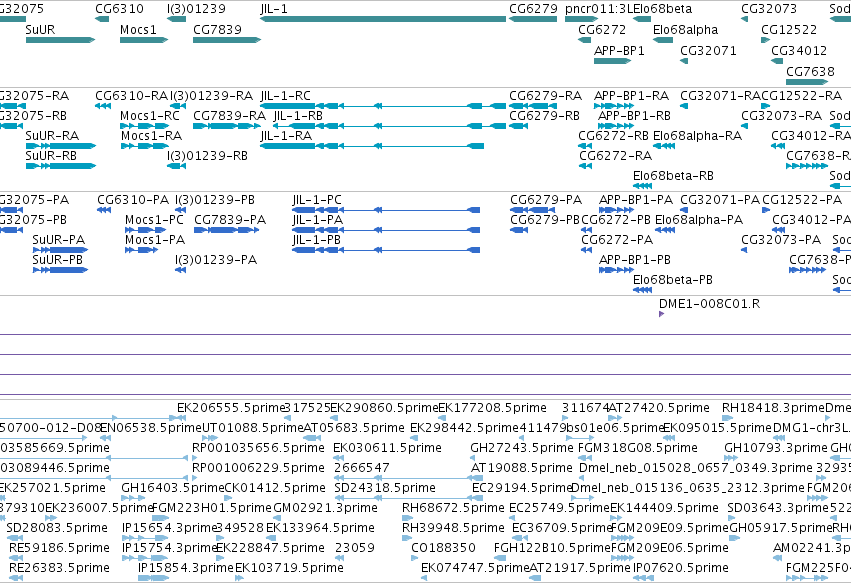
Task: Select the CG7839-RA transcript label
Action: 230,116
